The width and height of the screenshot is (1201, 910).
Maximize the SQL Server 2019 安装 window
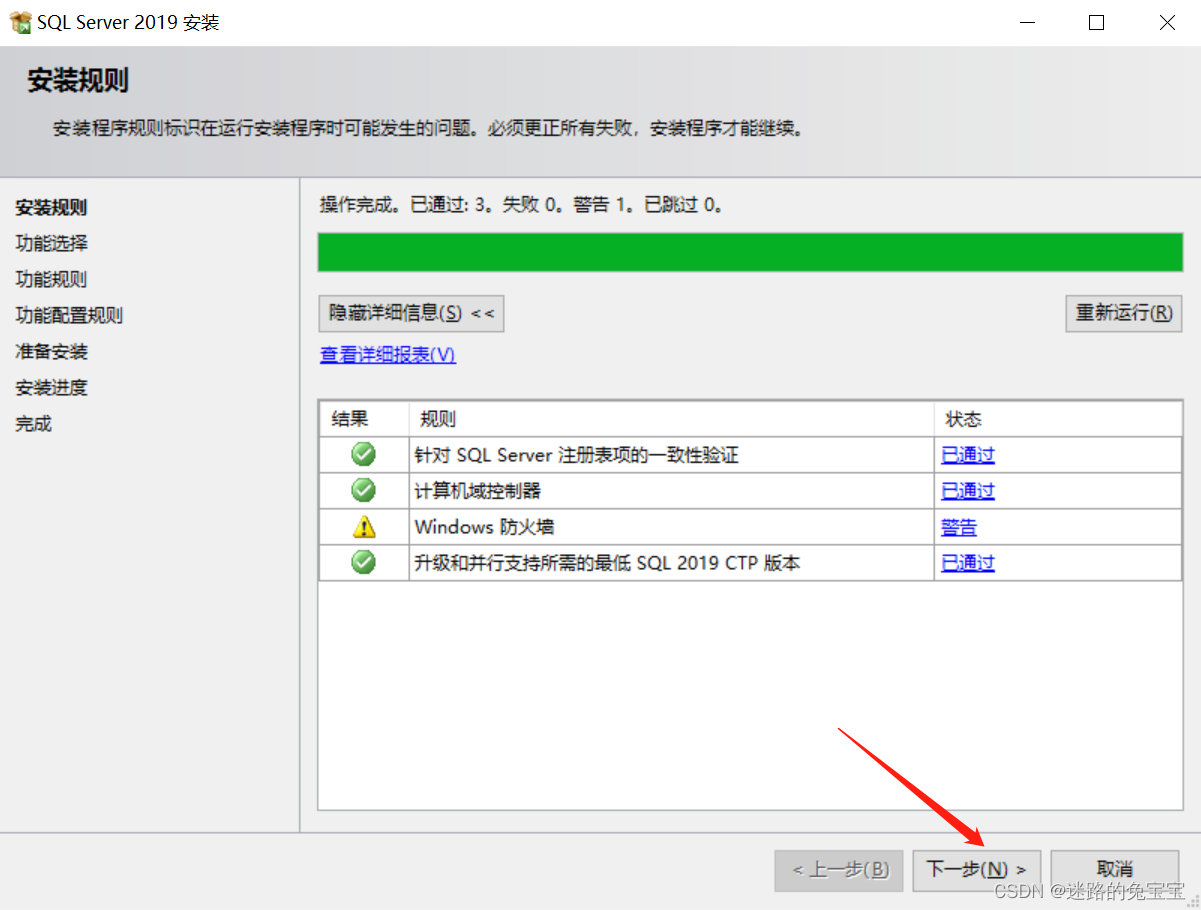pos(1096,23)
